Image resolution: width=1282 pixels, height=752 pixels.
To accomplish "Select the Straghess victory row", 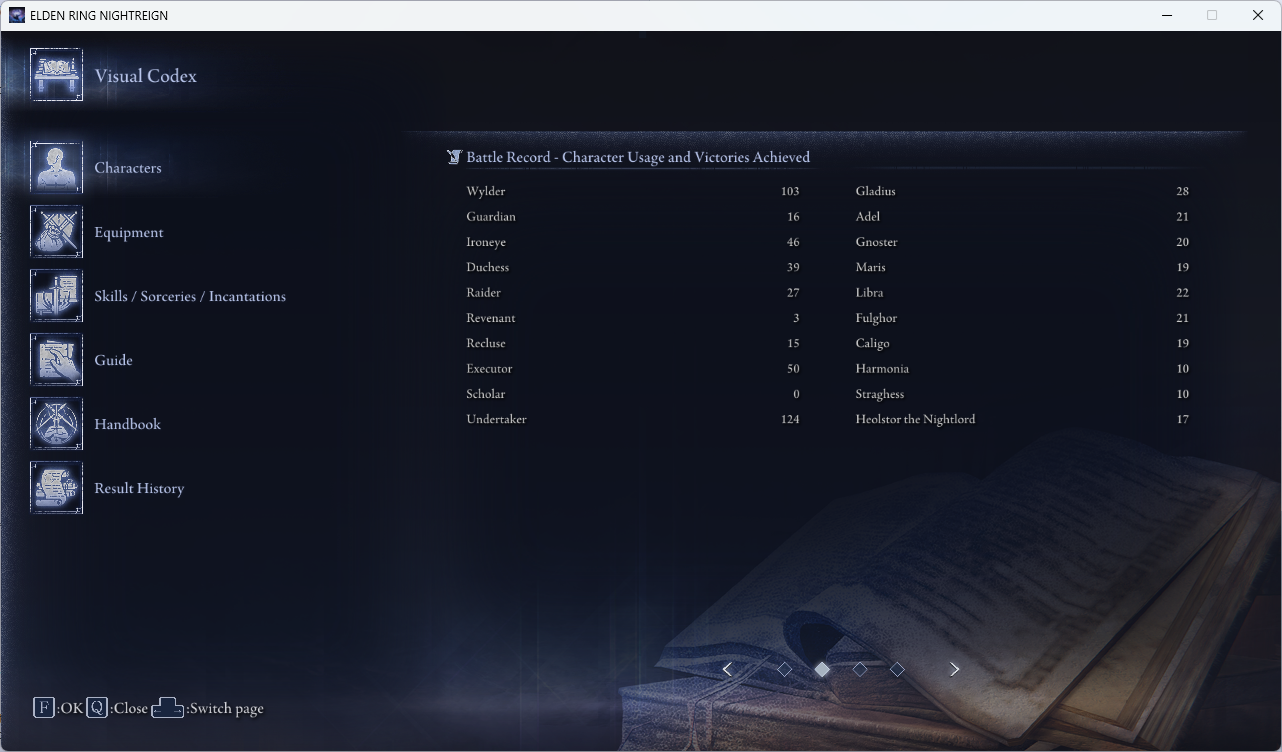I will 1022,394.
